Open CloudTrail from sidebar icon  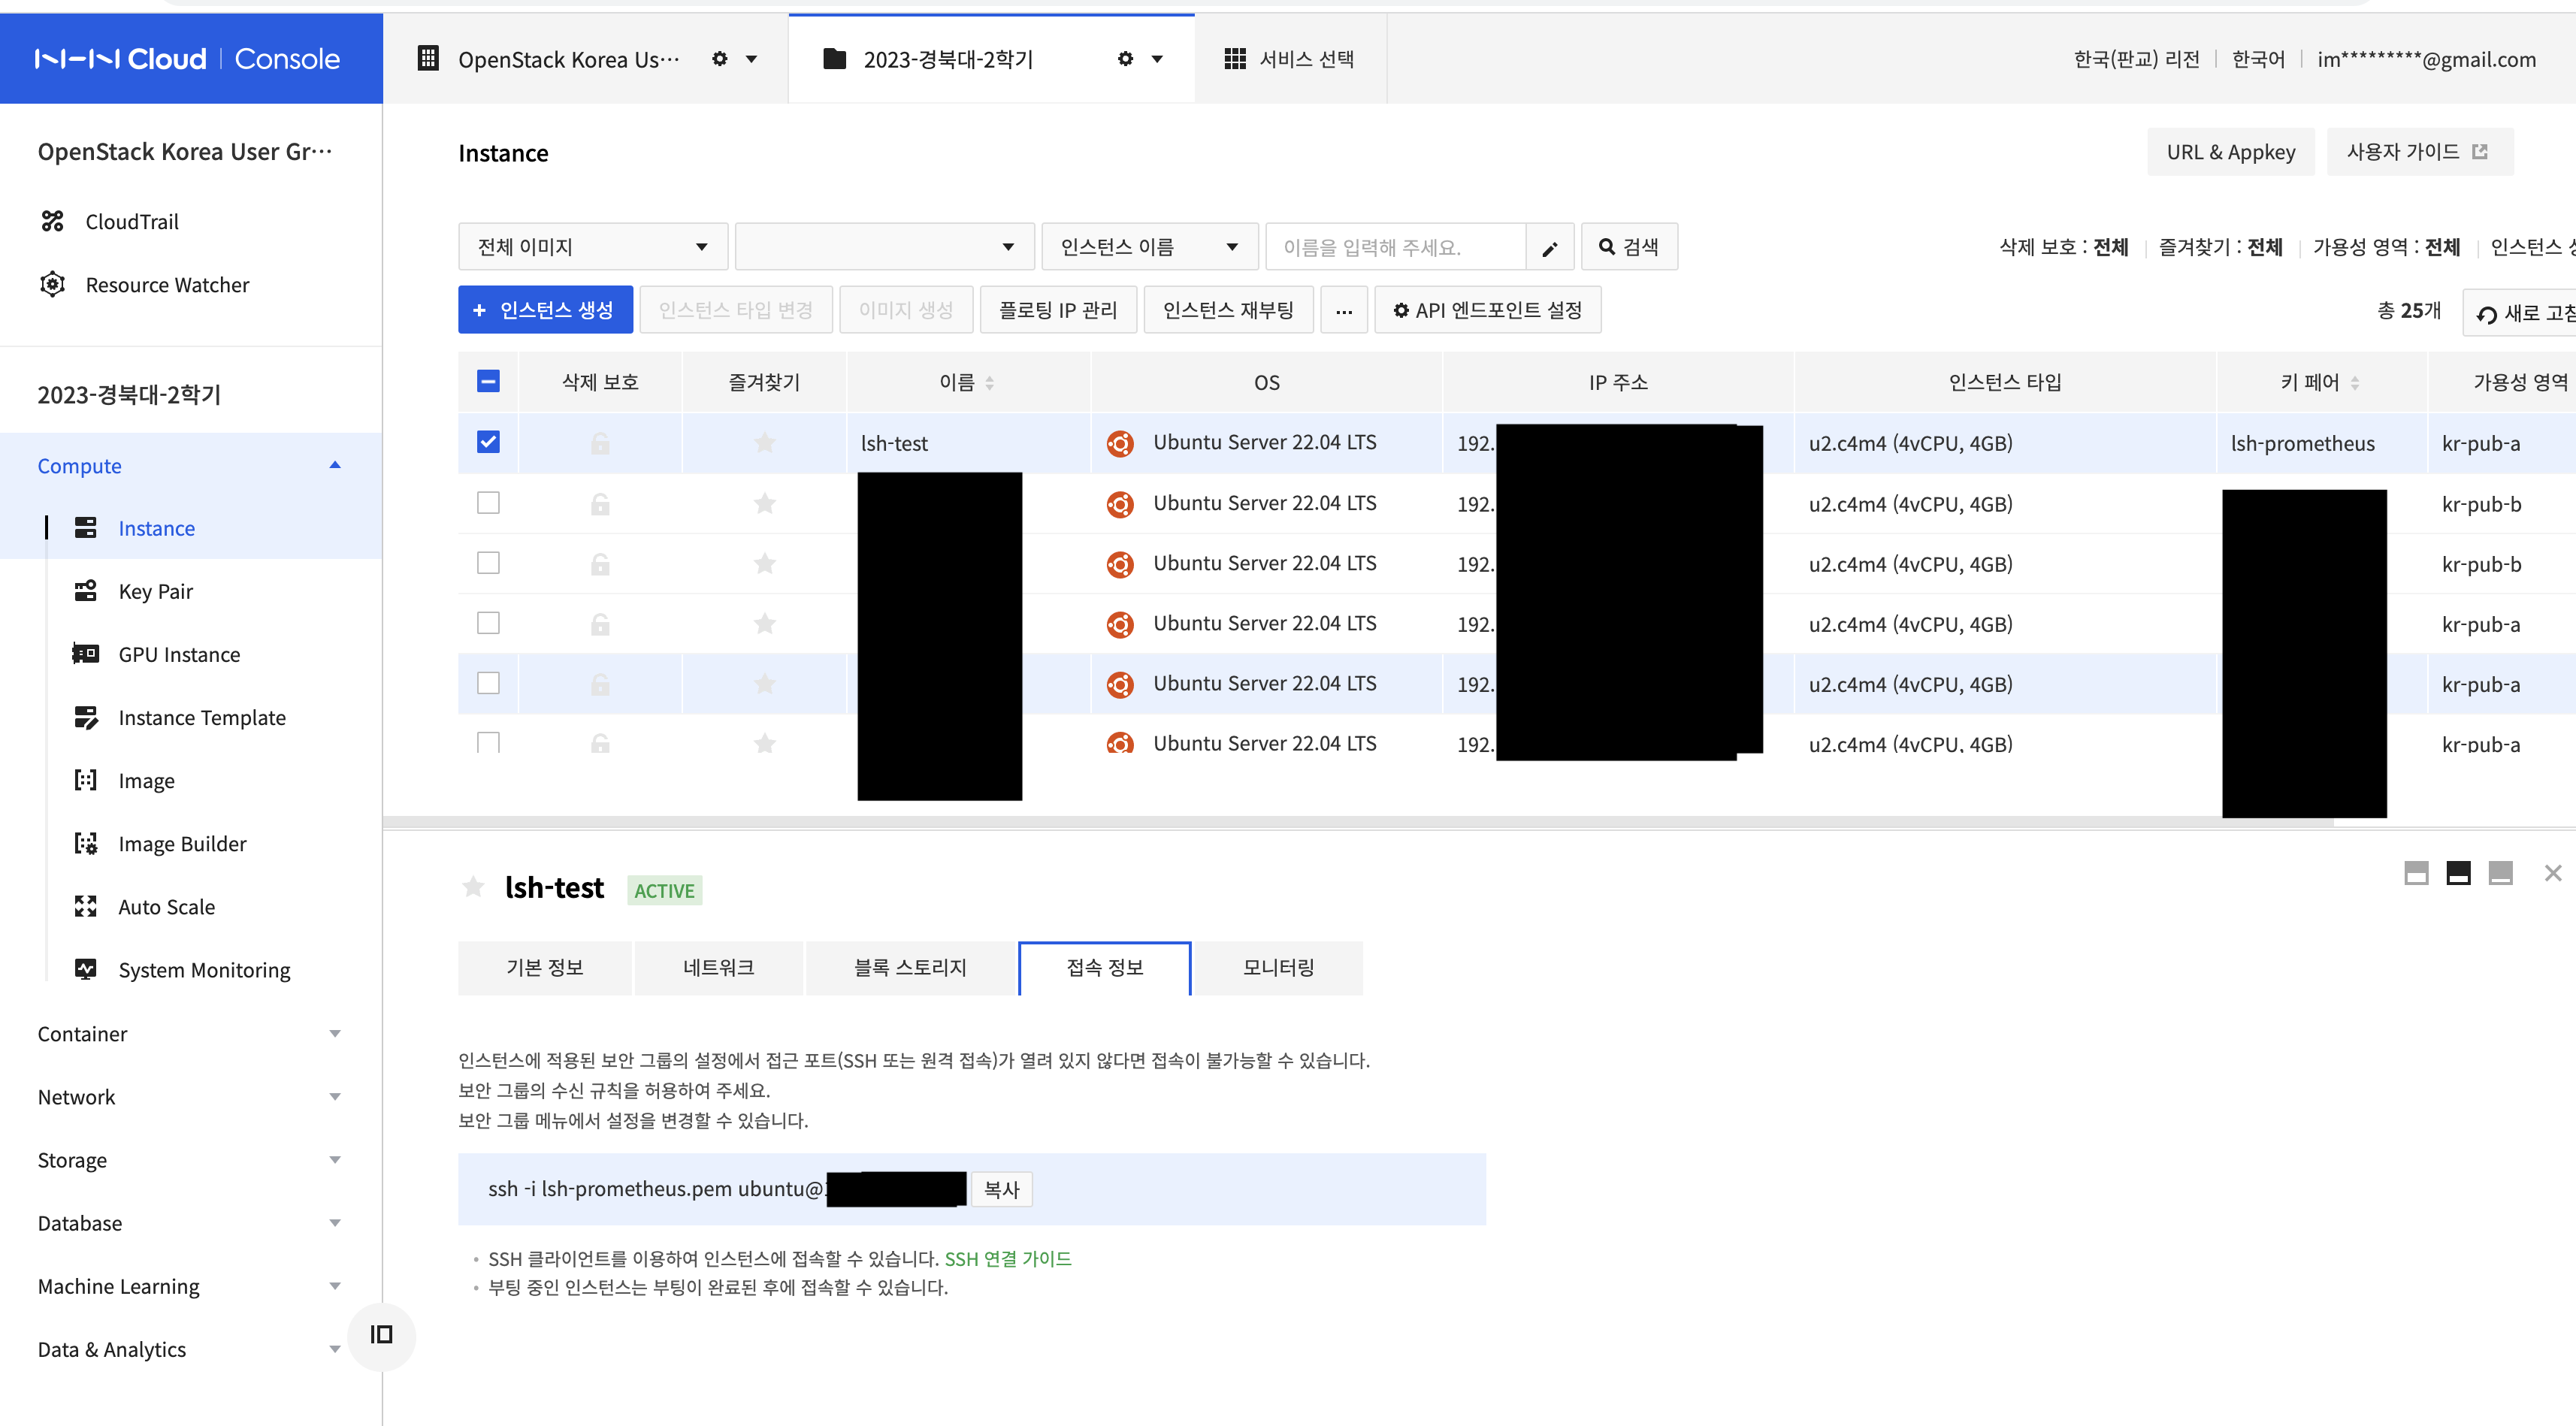(52, 221)
